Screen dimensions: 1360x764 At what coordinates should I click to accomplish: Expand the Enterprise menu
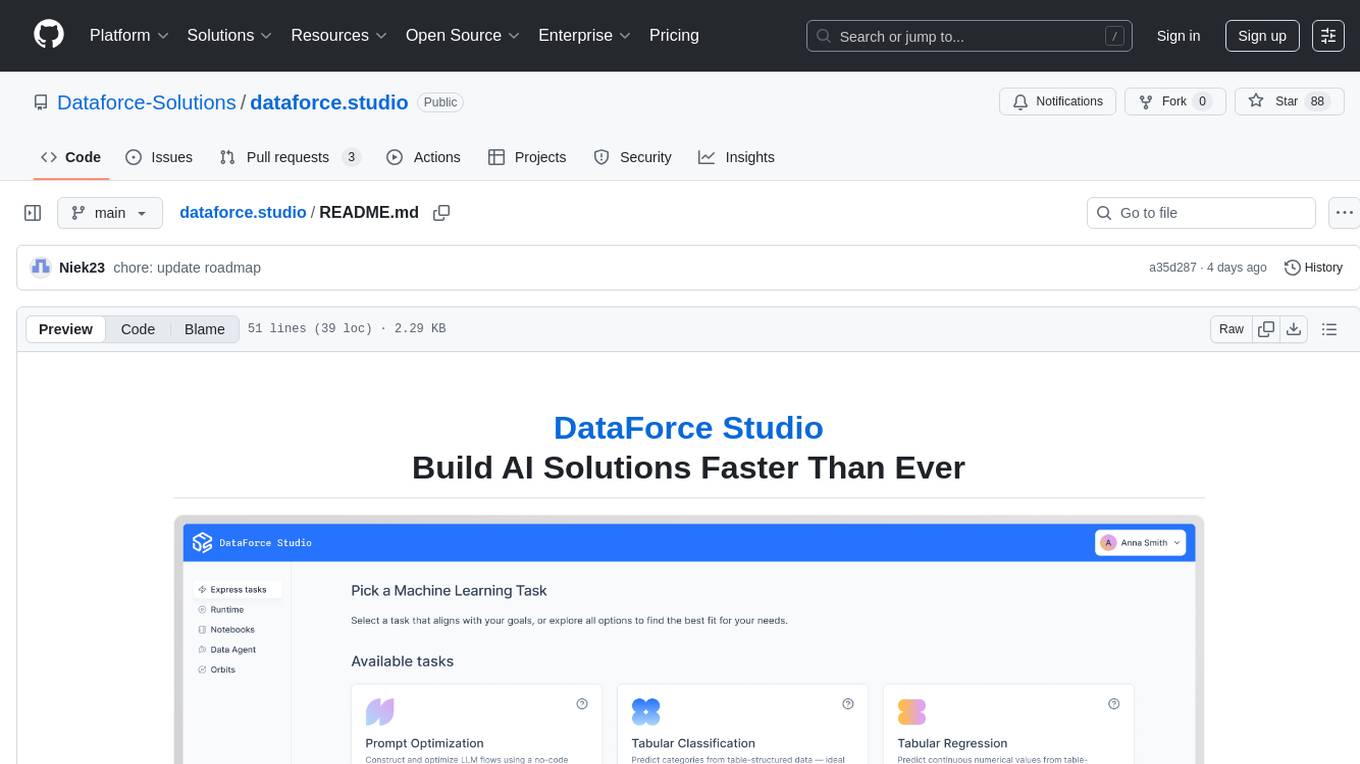[584, 35]
